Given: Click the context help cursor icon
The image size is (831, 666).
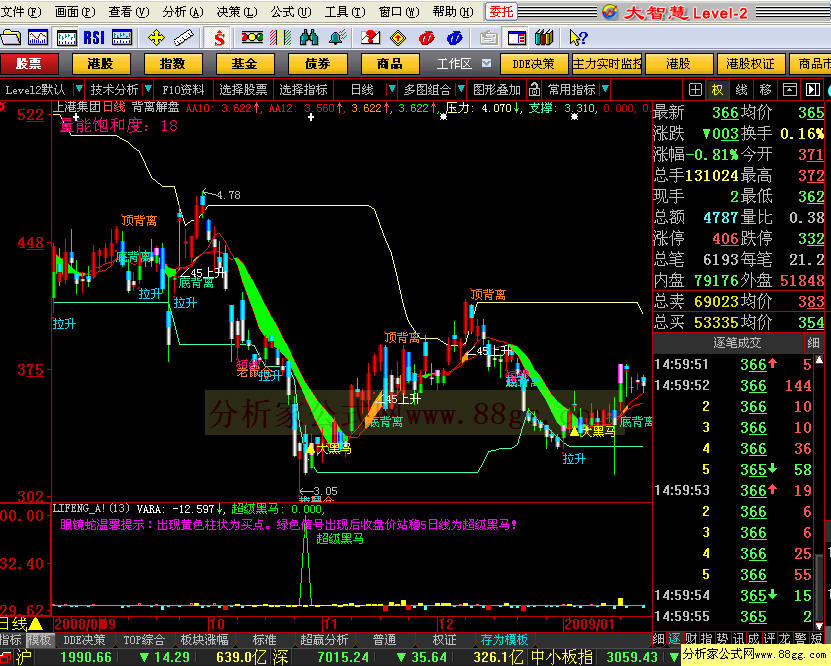Looking at the screenshot, I should [578, 38].
